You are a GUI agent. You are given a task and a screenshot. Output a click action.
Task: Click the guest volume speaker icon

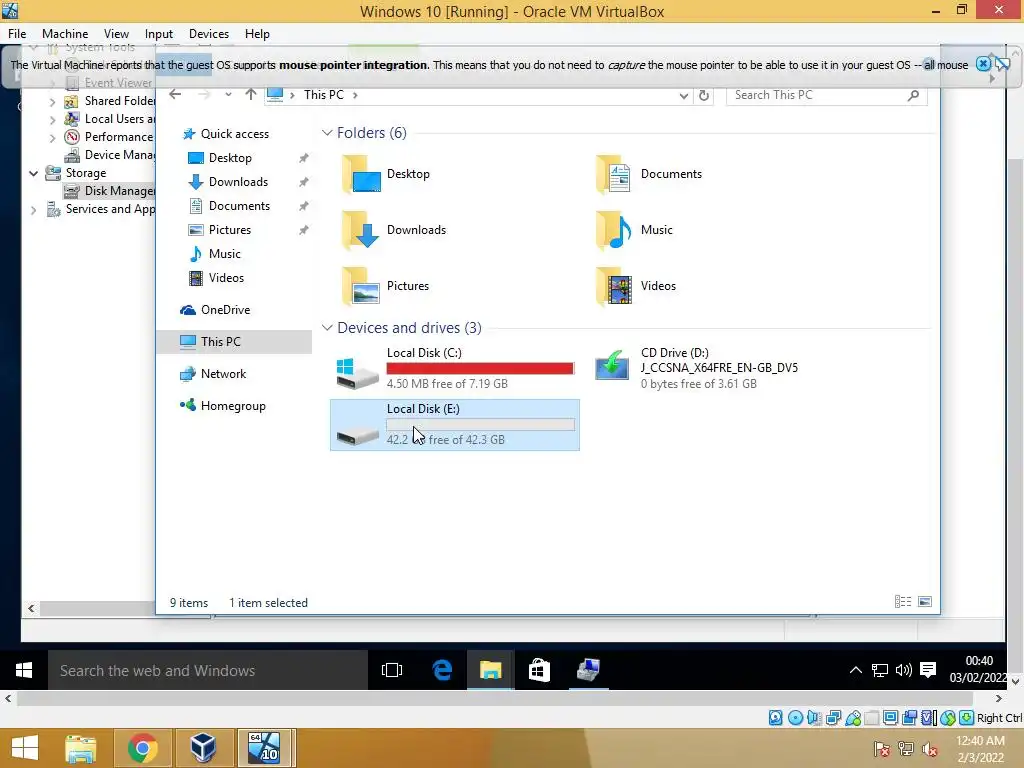tap(904, 669)
